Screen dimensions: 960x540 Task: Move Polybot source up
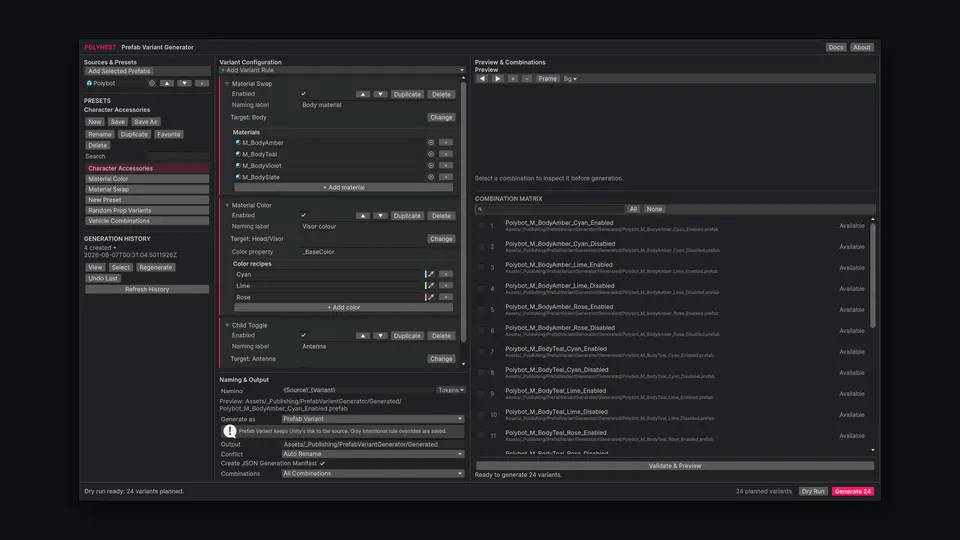(x=167, y=83)
